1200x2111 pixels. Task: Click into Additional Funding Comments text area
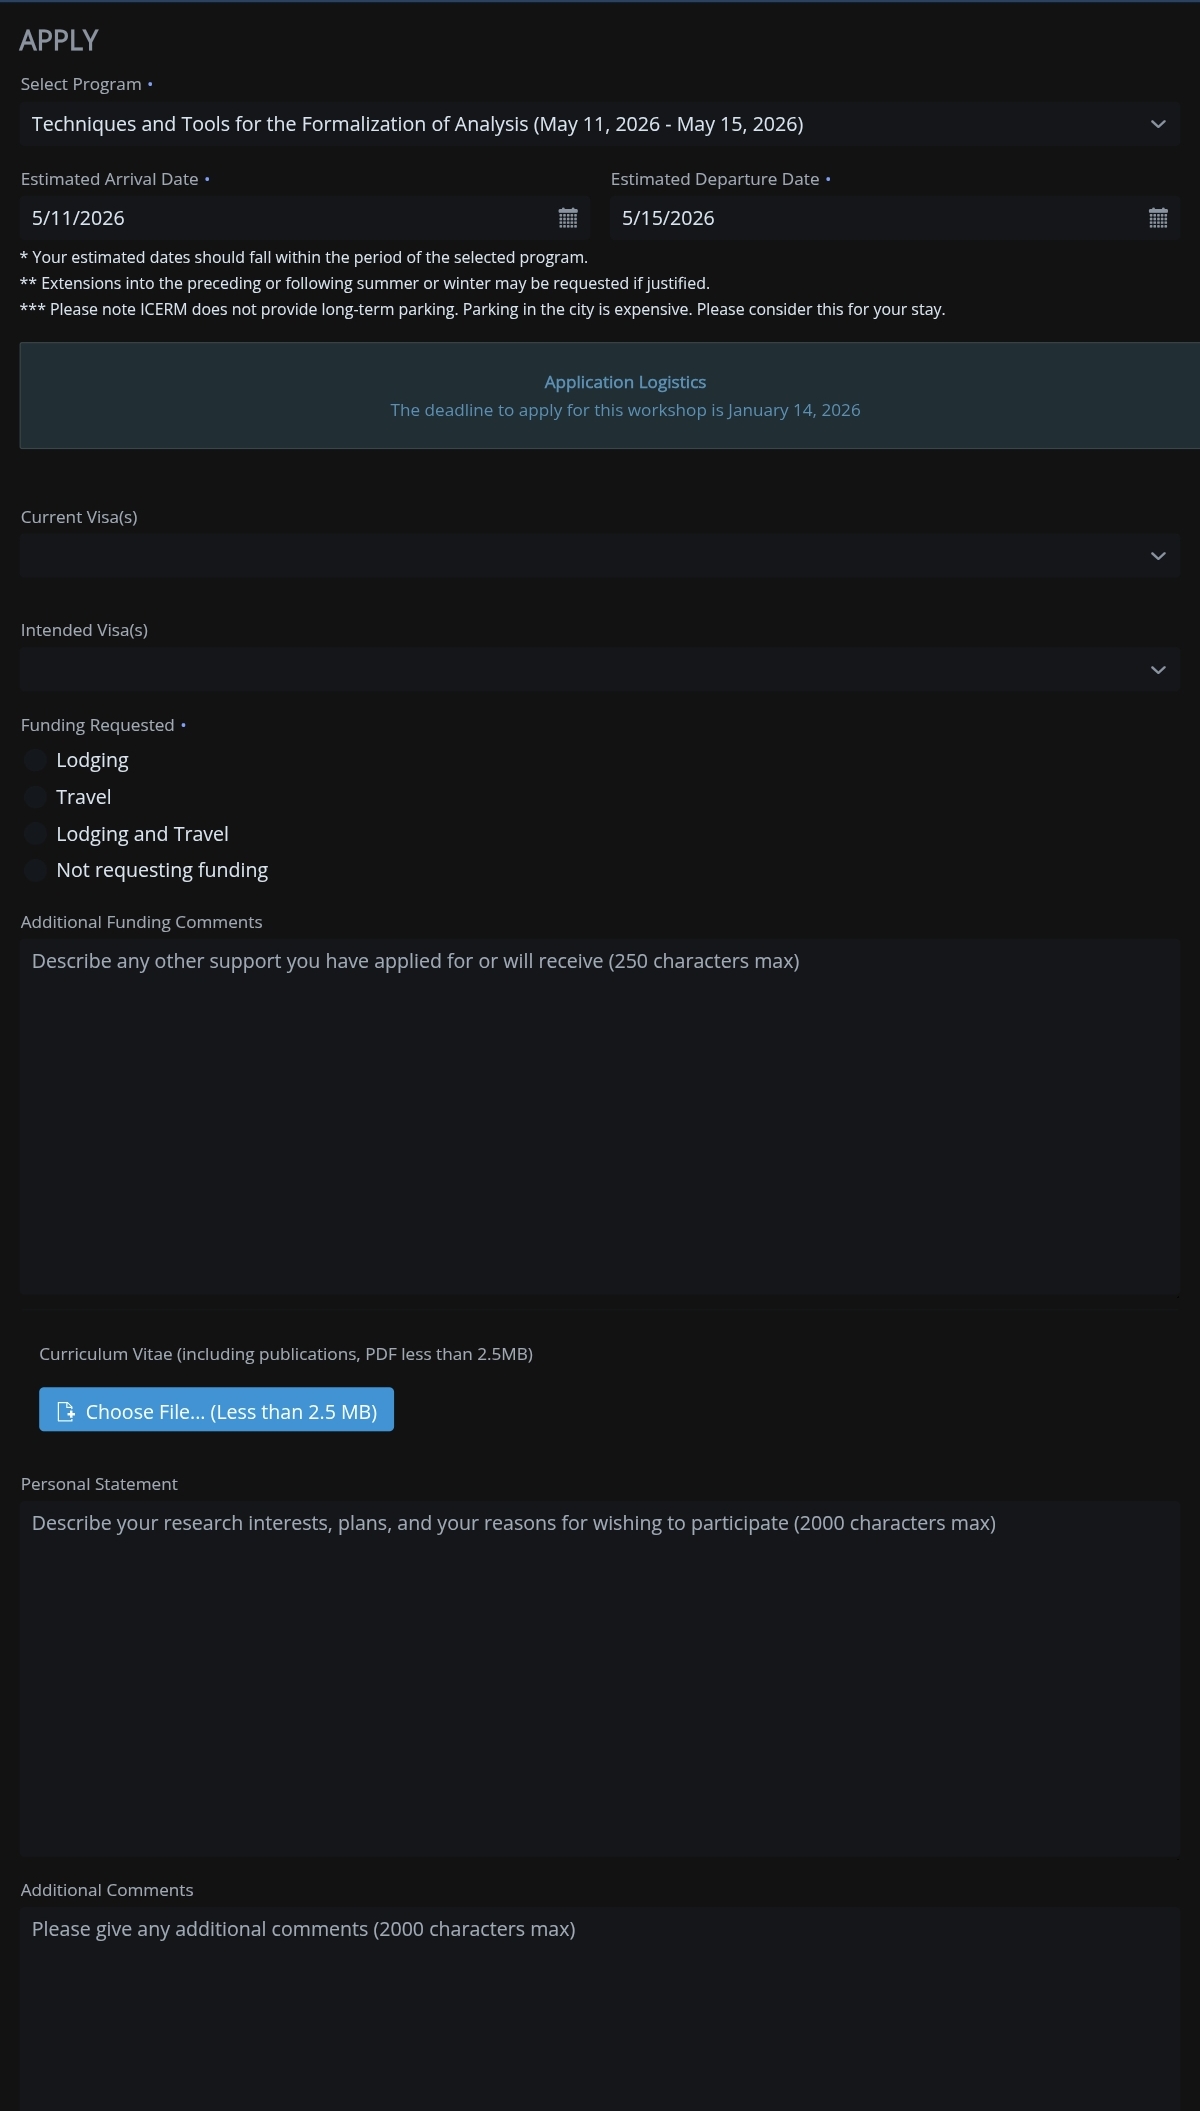[600, 1117]
